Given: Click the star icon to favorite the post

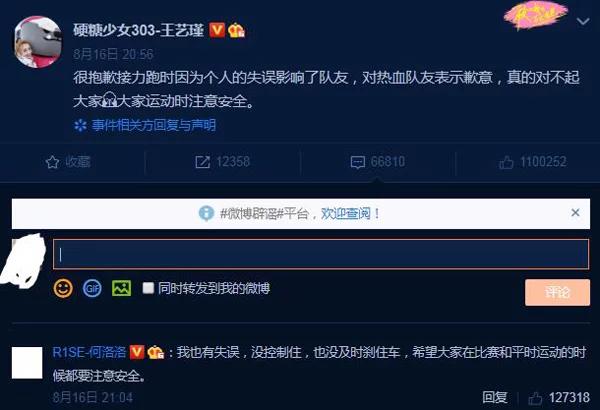Looking at the screenshot, I should coord(52,162).
